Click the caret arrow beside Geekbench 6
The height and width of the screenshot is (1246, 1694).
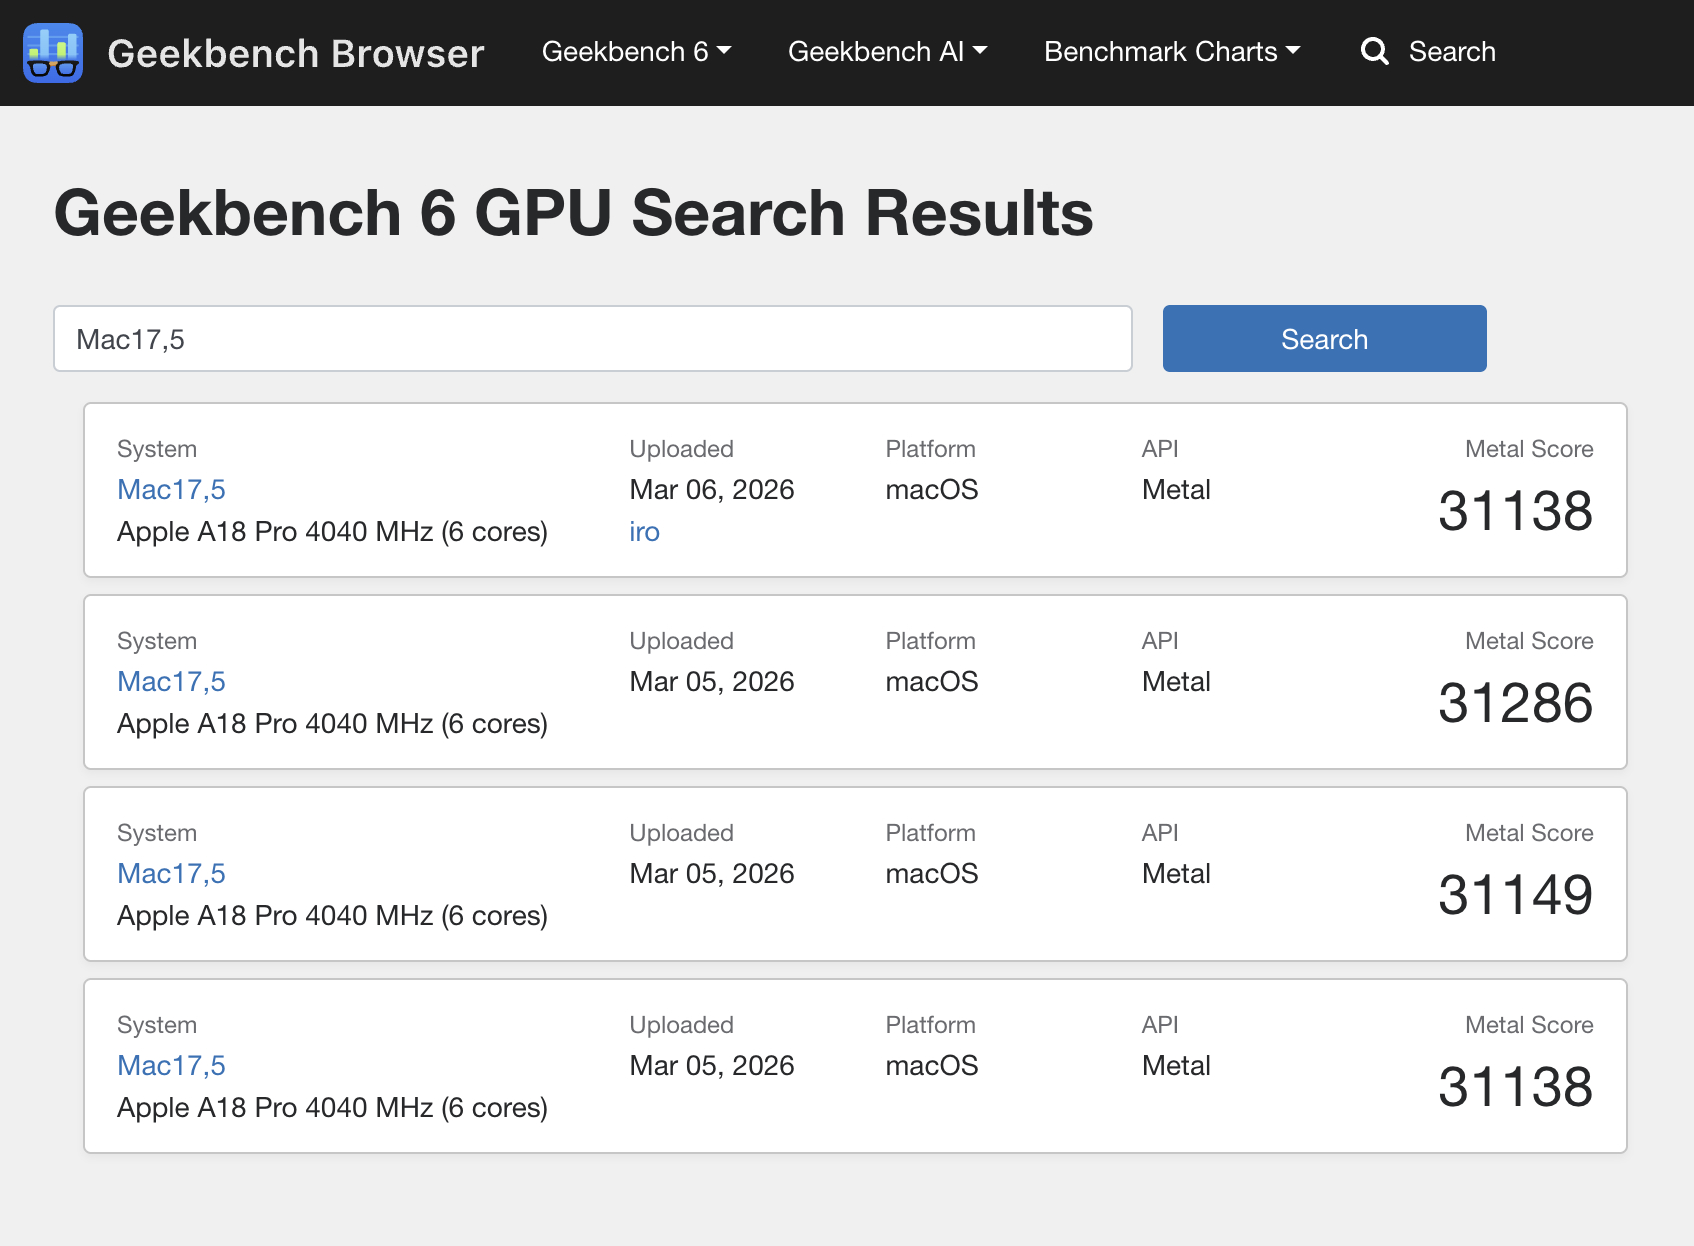pyautogui.click(x=724, y=51)
